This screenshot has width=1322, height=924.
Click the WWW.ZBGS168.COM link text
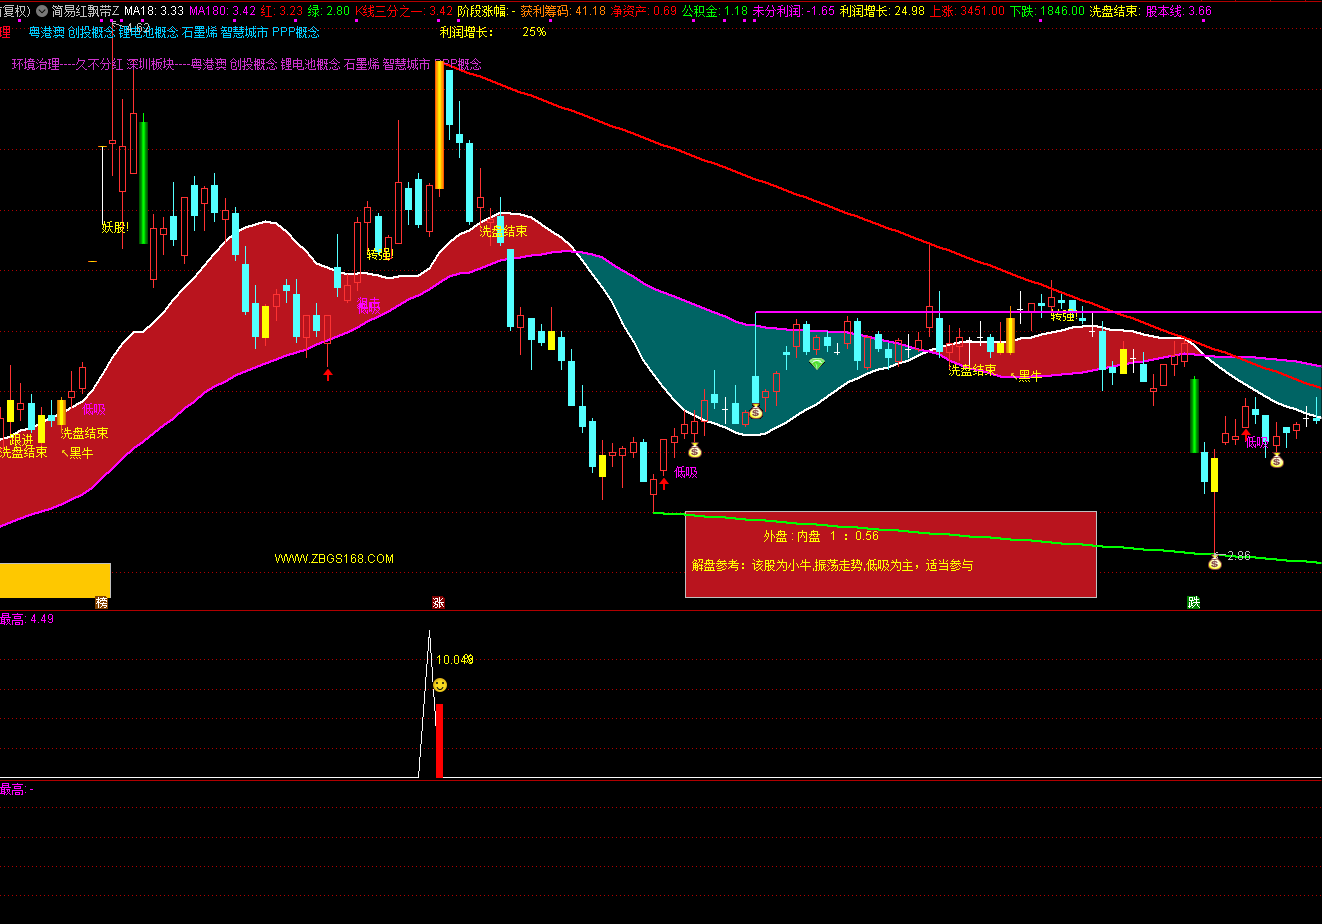click(x=334, y=559)
